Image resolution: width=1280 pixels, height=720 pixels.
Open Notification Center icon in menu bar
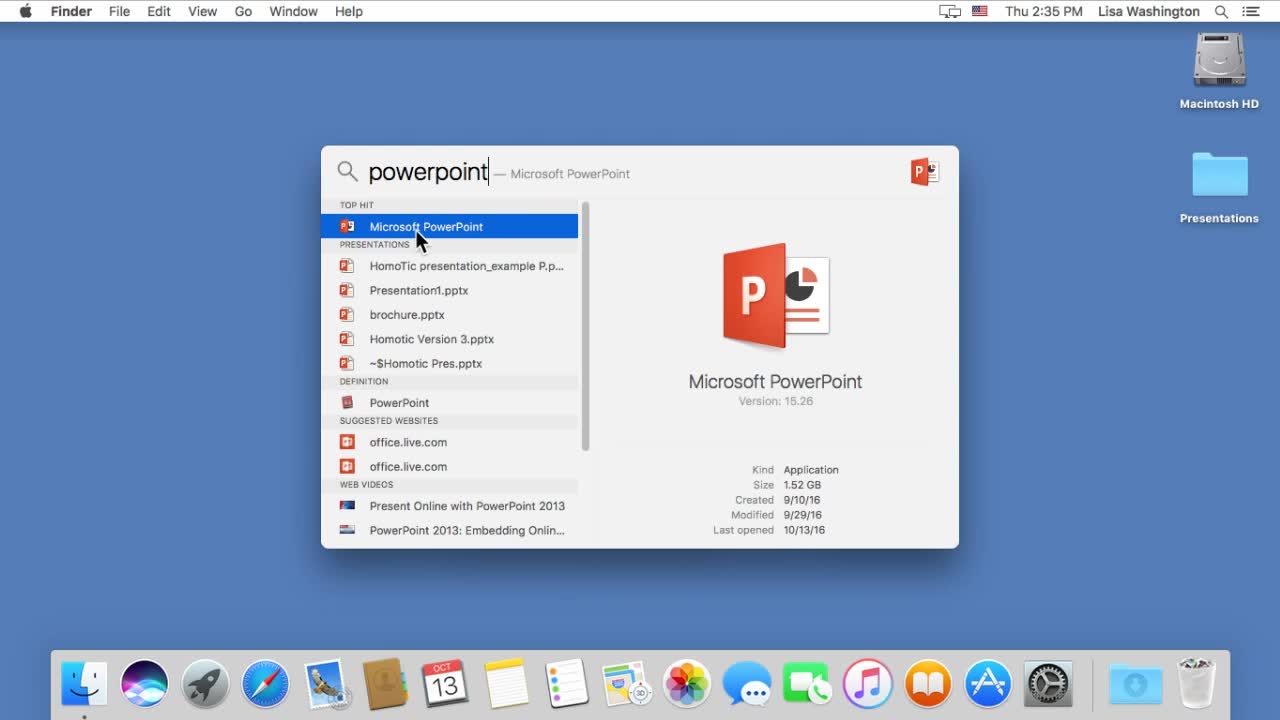(1250, 11)
